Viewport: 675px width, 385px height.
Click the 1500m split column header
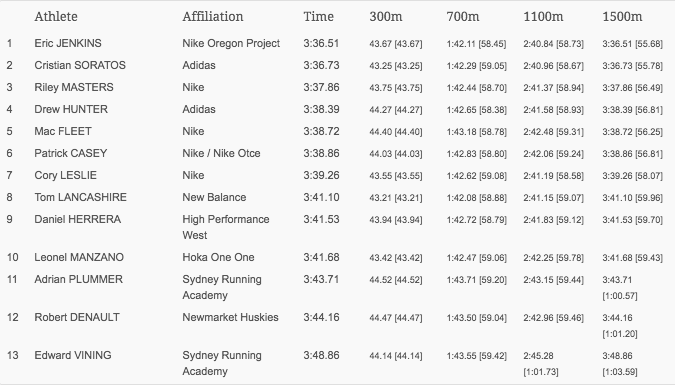coord(622,16)
